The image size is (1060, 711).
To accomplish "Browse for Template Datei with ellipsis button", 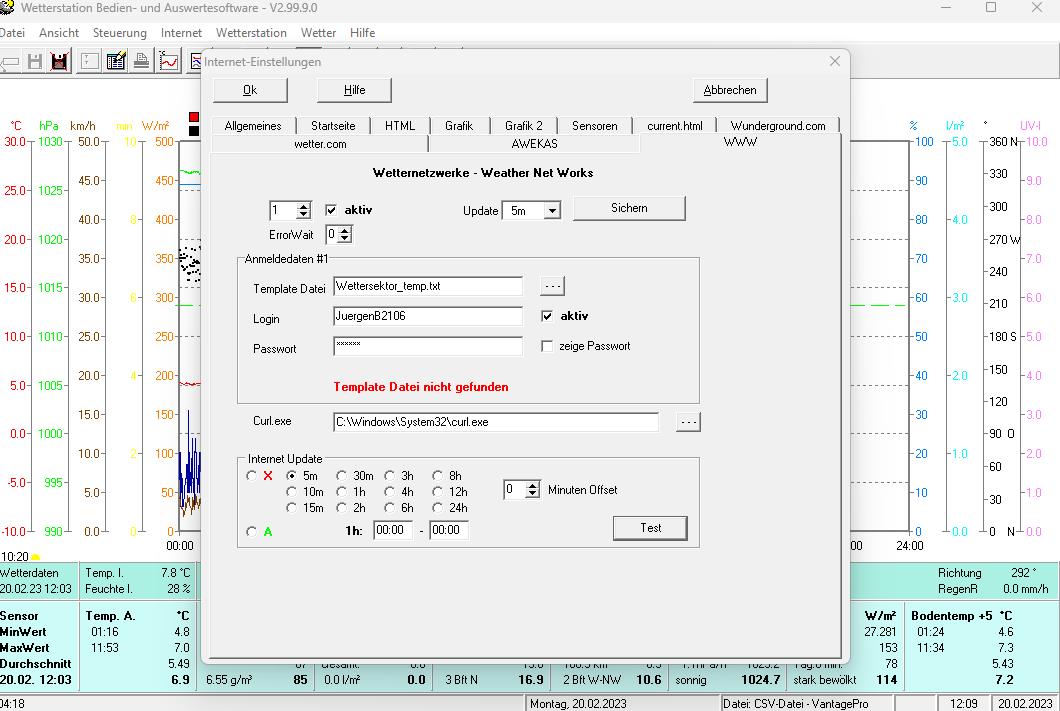I will click(x=552, y=286).
